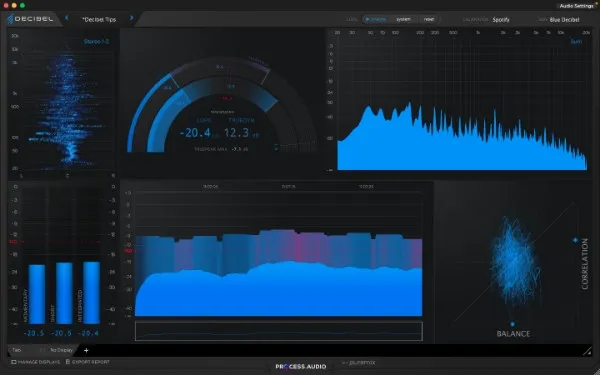Open the Stereo channel selector on spectrogram
This screenshot has width=600, height=375.
point(96,41)
